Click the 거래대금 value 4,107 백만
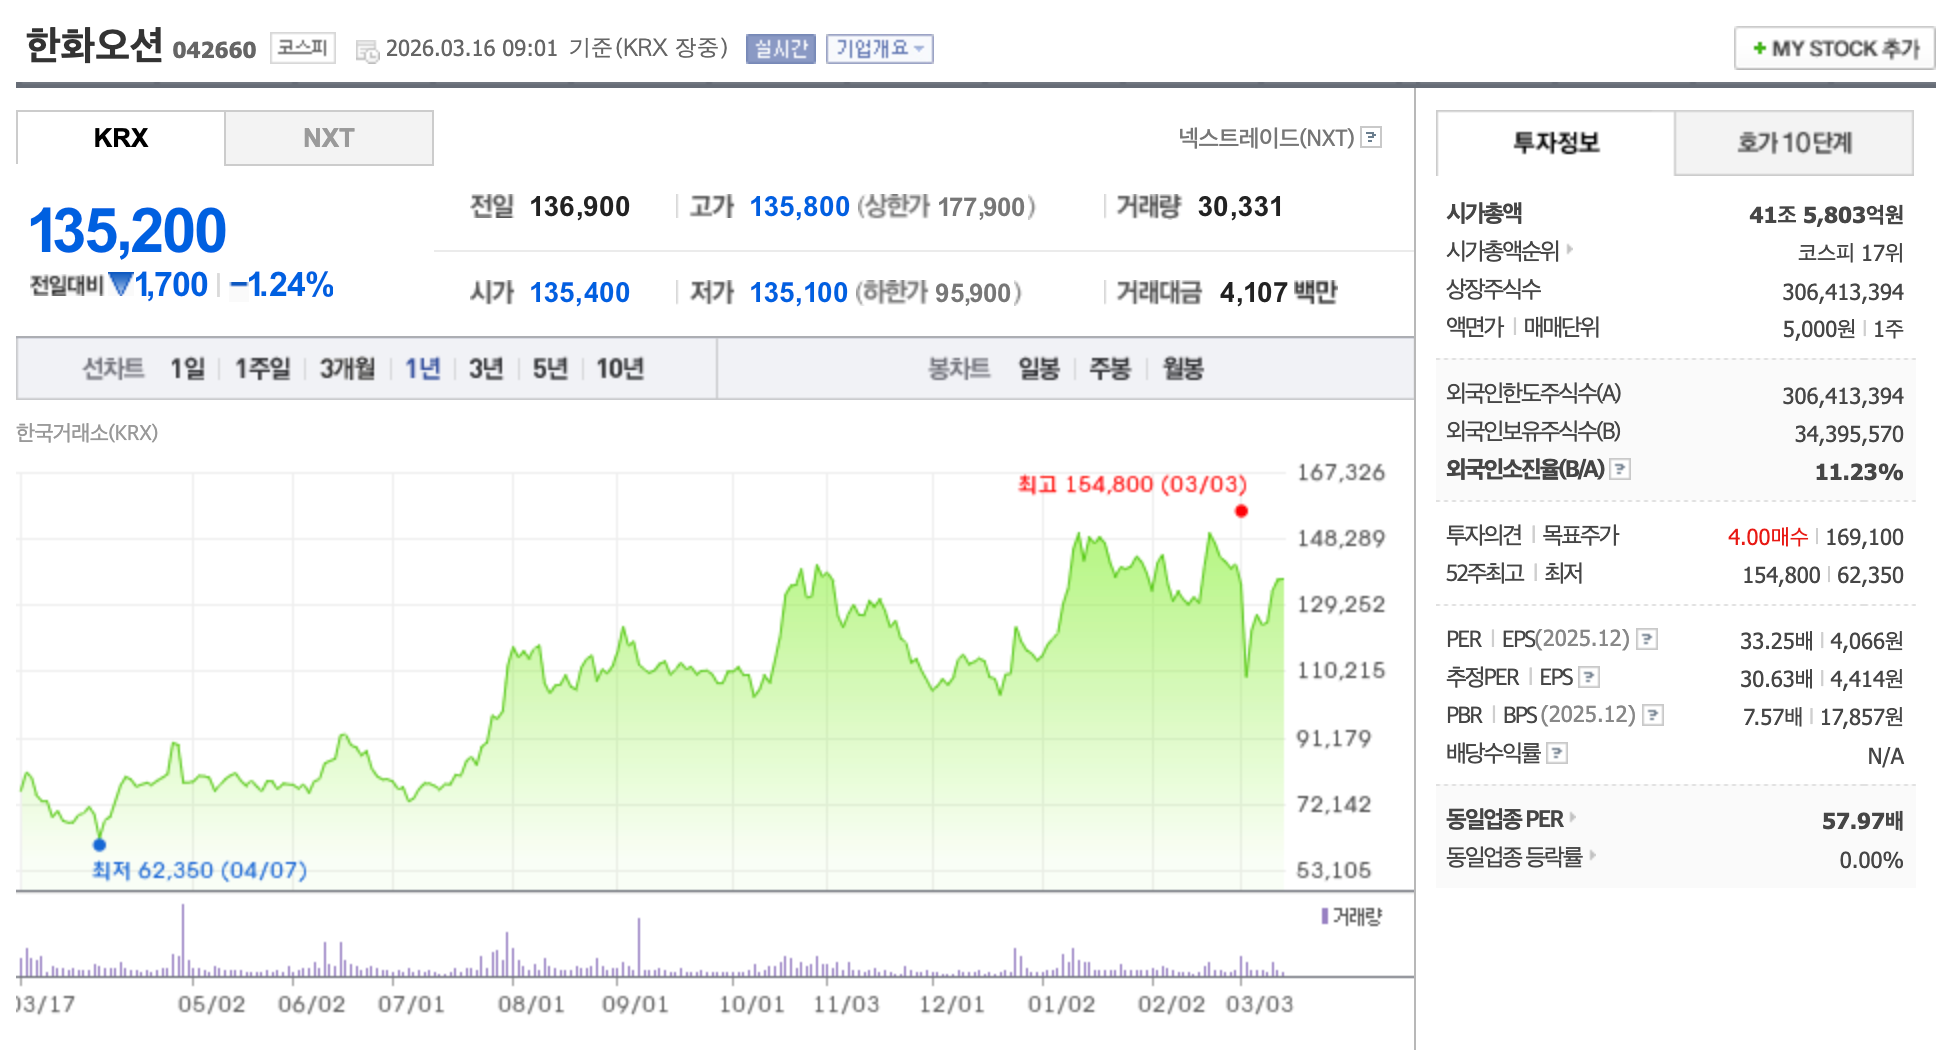 point(1278,292)
